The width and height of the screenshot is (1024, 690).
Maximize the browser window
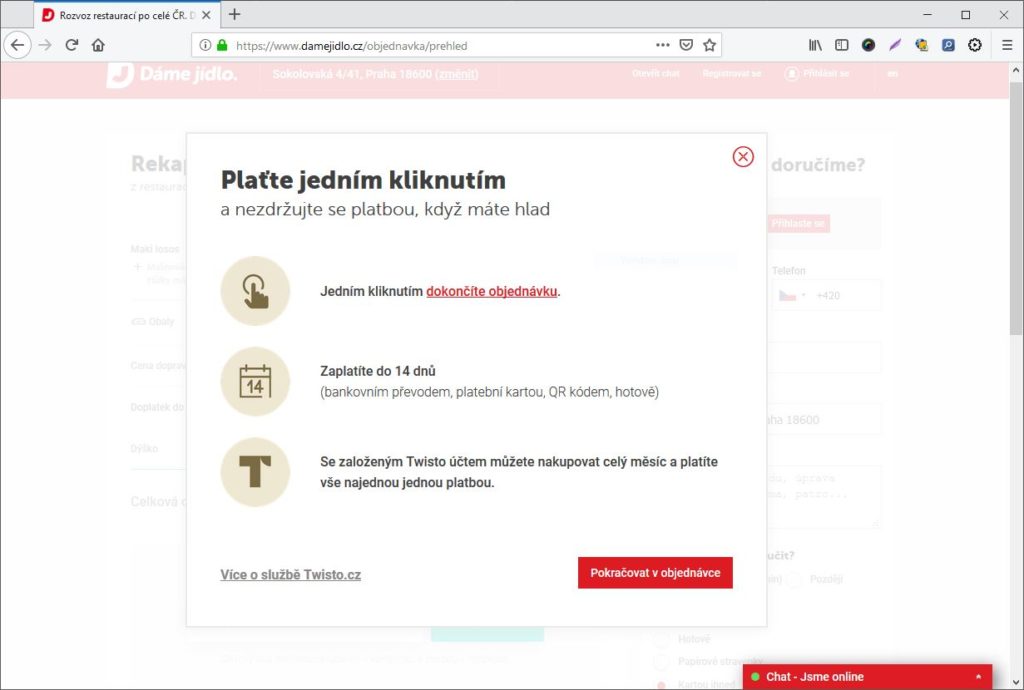pos(965,14)
